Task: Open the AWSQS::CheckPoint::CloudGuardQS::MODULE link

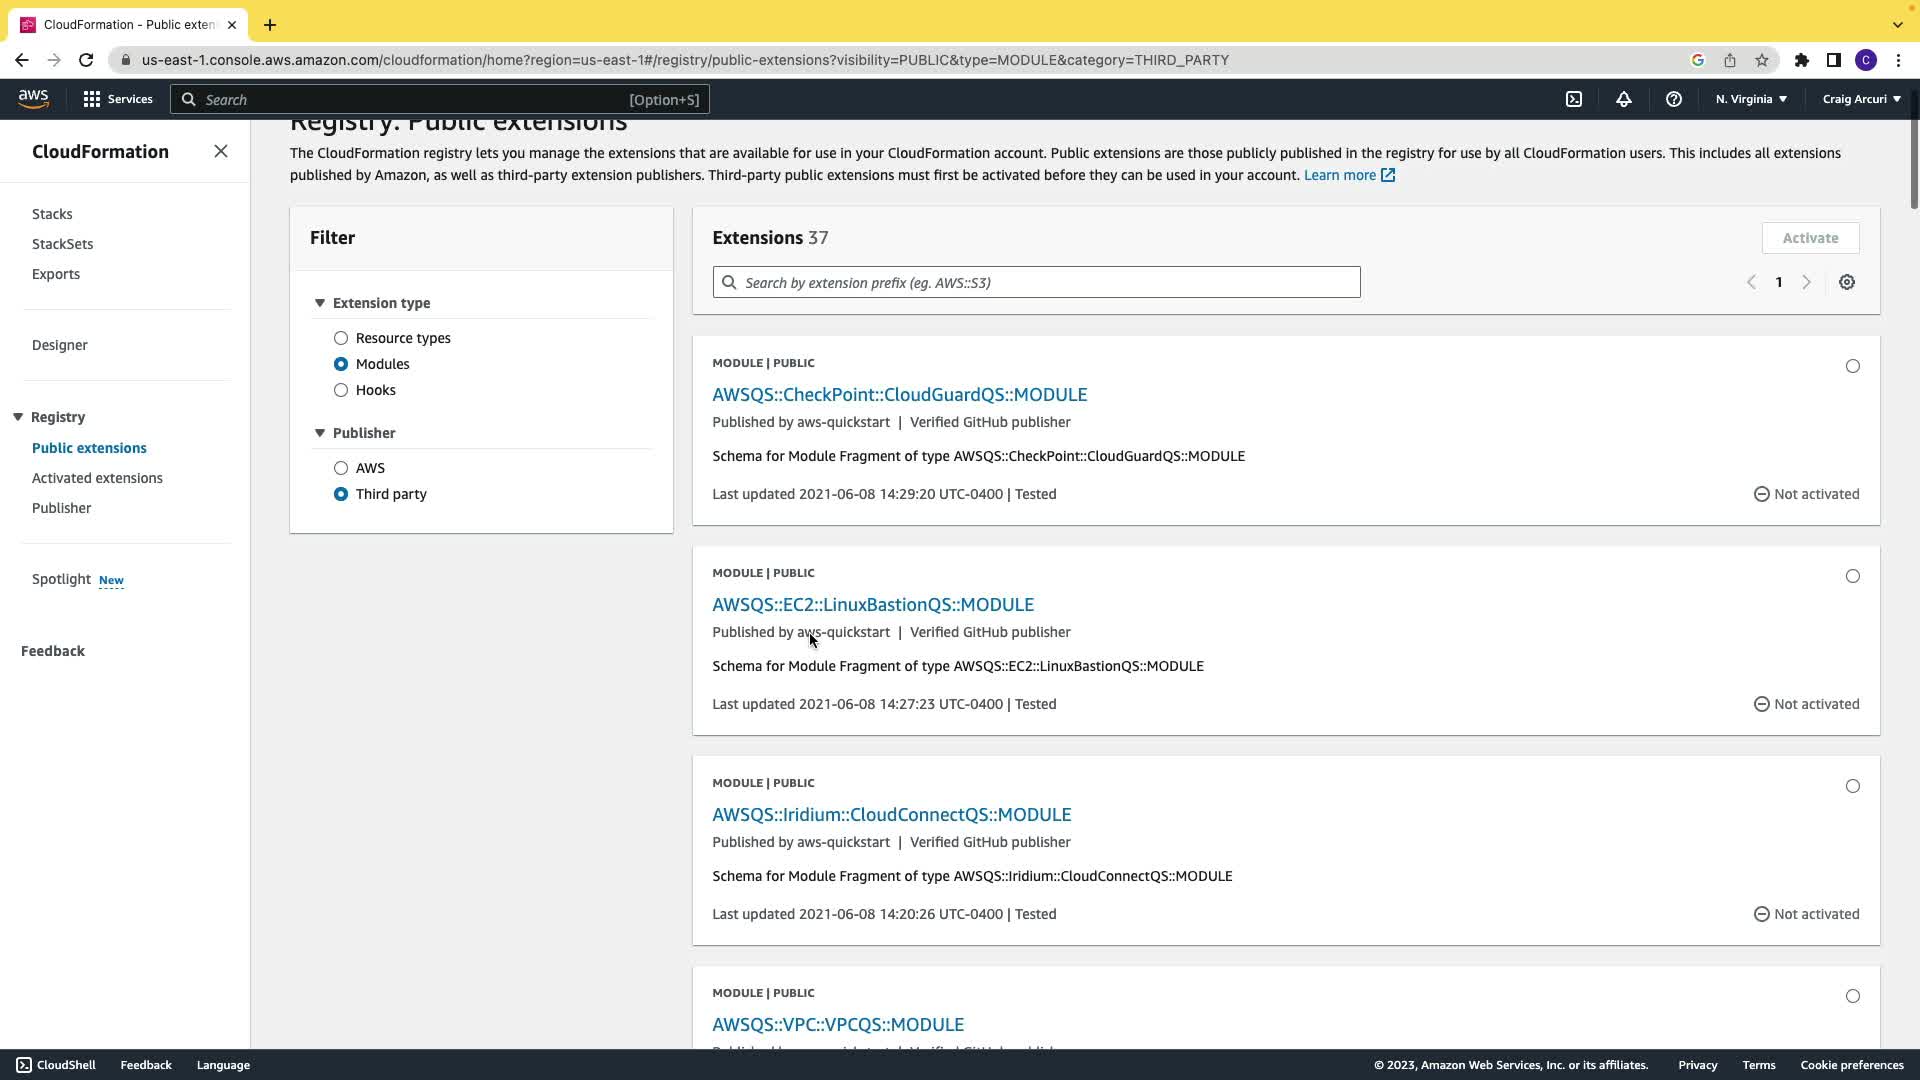Action: coord(899,395)
